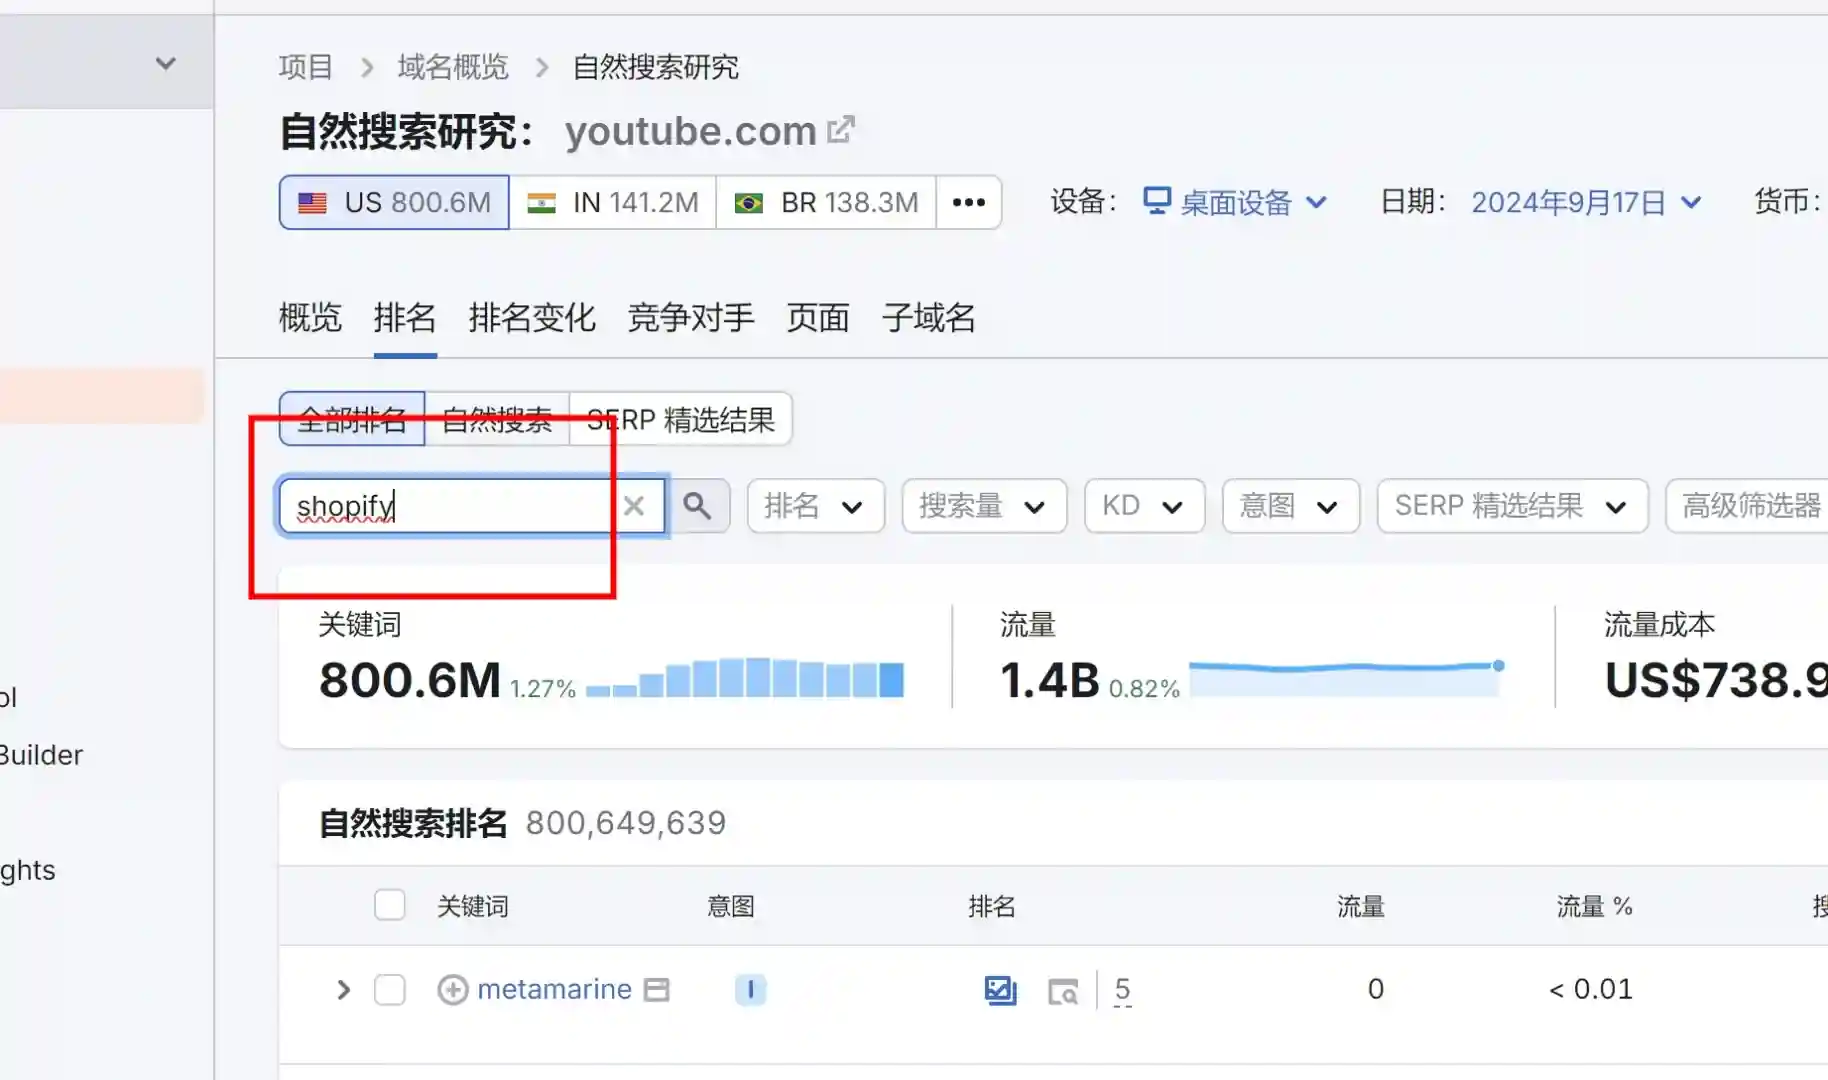Click the add keyword plus icon for metamarine

[x=452, y=990]
